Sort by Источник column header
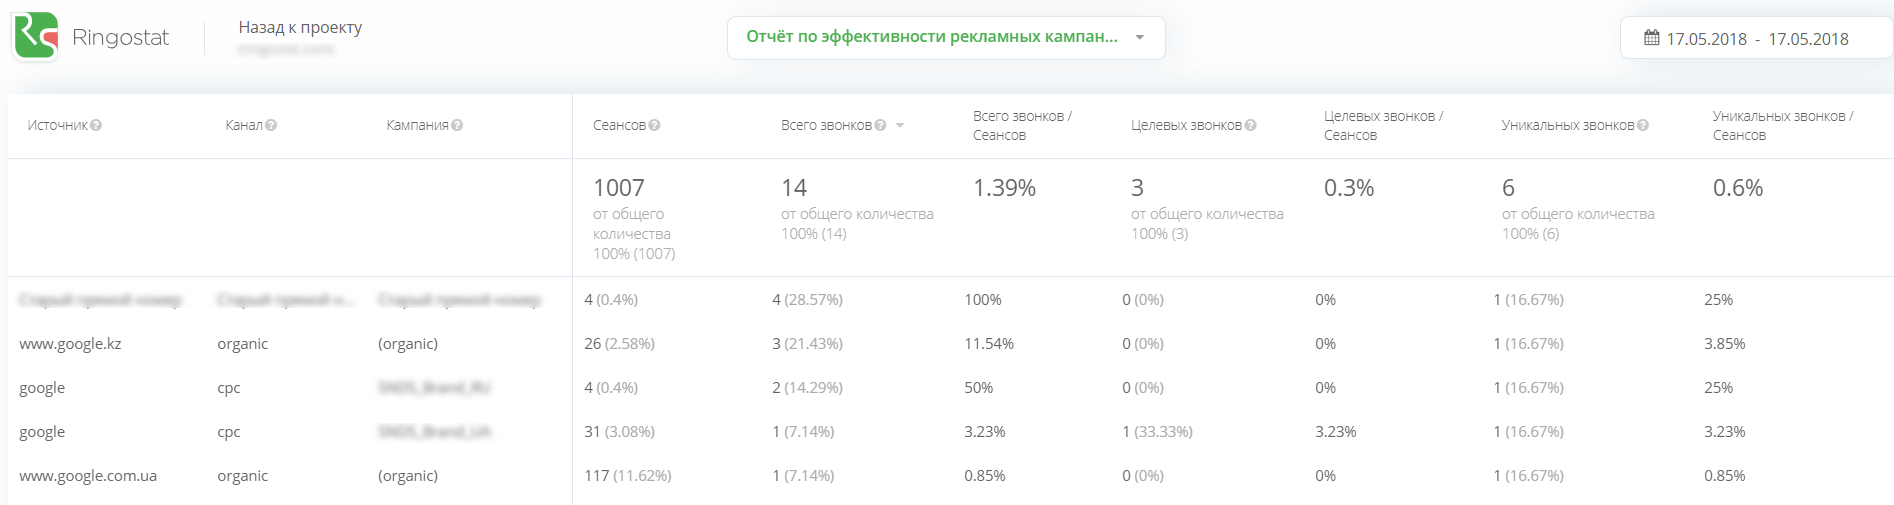 coord(57,126)
